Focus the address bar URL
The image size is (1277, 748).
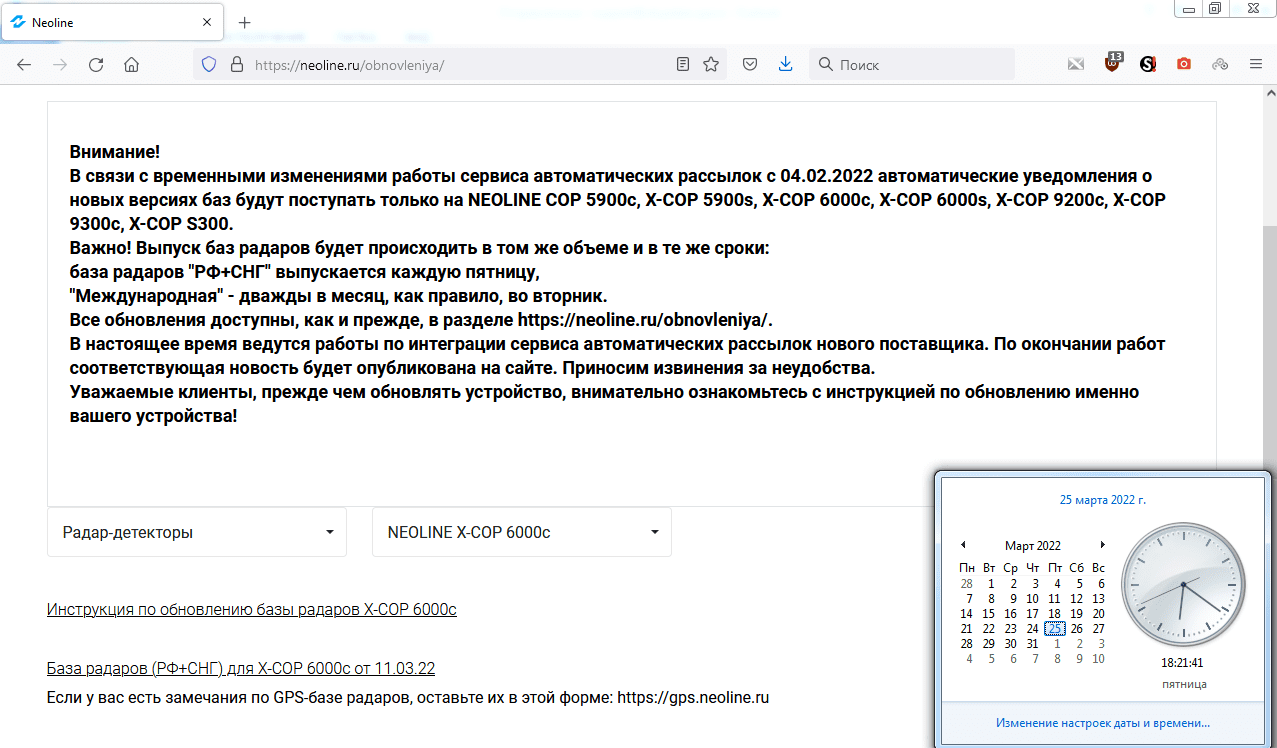460,64
